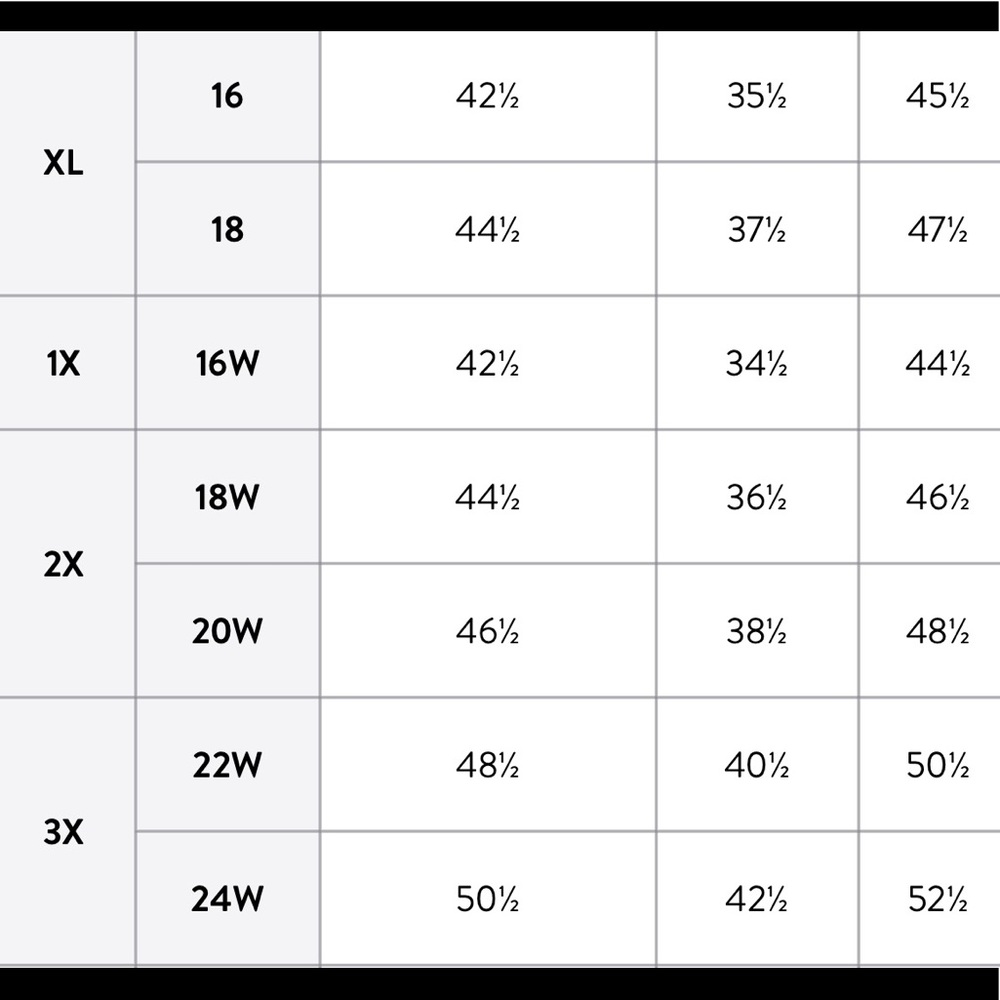Click the 48½ value in 22W row
Image resolution: width=1000 pixels, height=1000 pixels.
(x=487, y=765)
